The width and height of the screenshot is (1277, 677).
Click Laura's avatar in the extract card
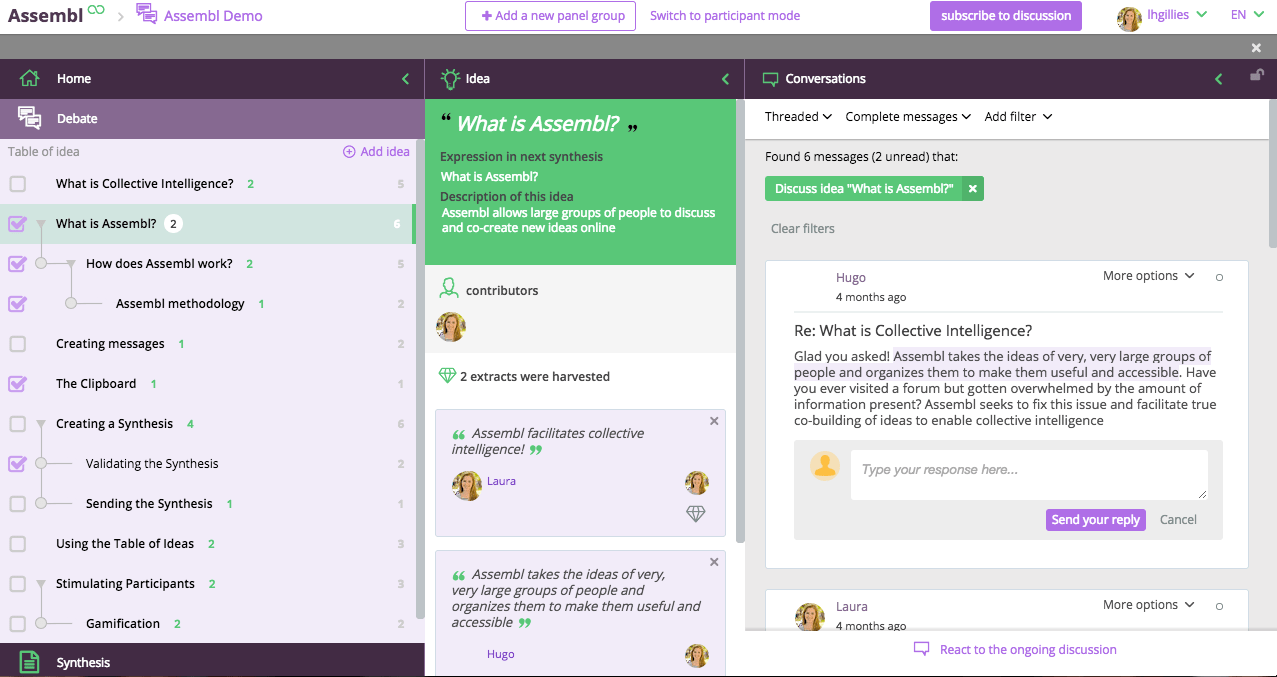[x=467, y=486]
